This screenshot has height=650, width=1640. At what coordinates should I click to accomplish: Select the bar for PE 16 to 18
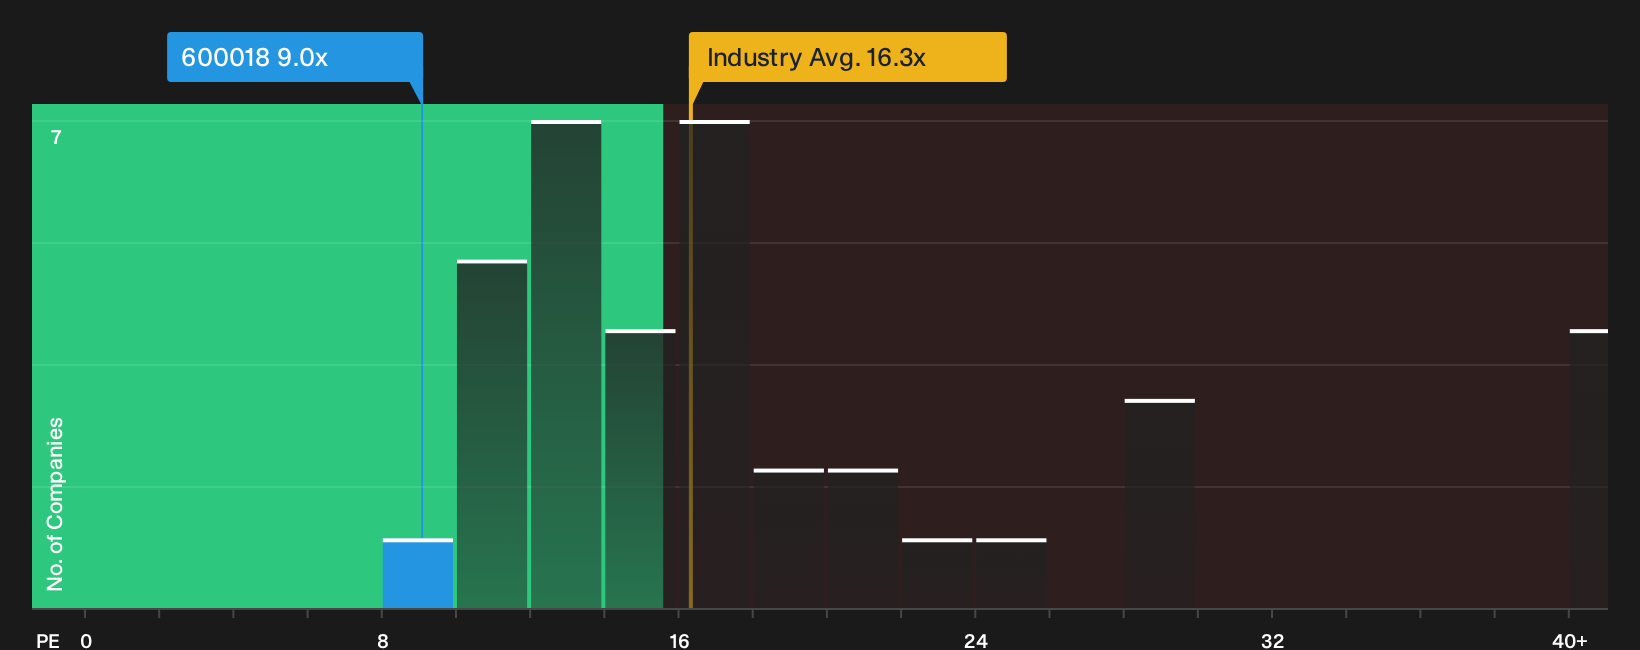tap(714, 365)
